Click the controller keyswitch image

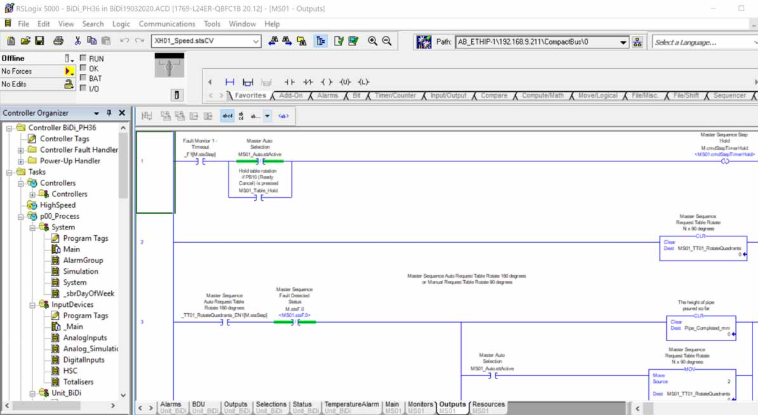click(169, 65)
